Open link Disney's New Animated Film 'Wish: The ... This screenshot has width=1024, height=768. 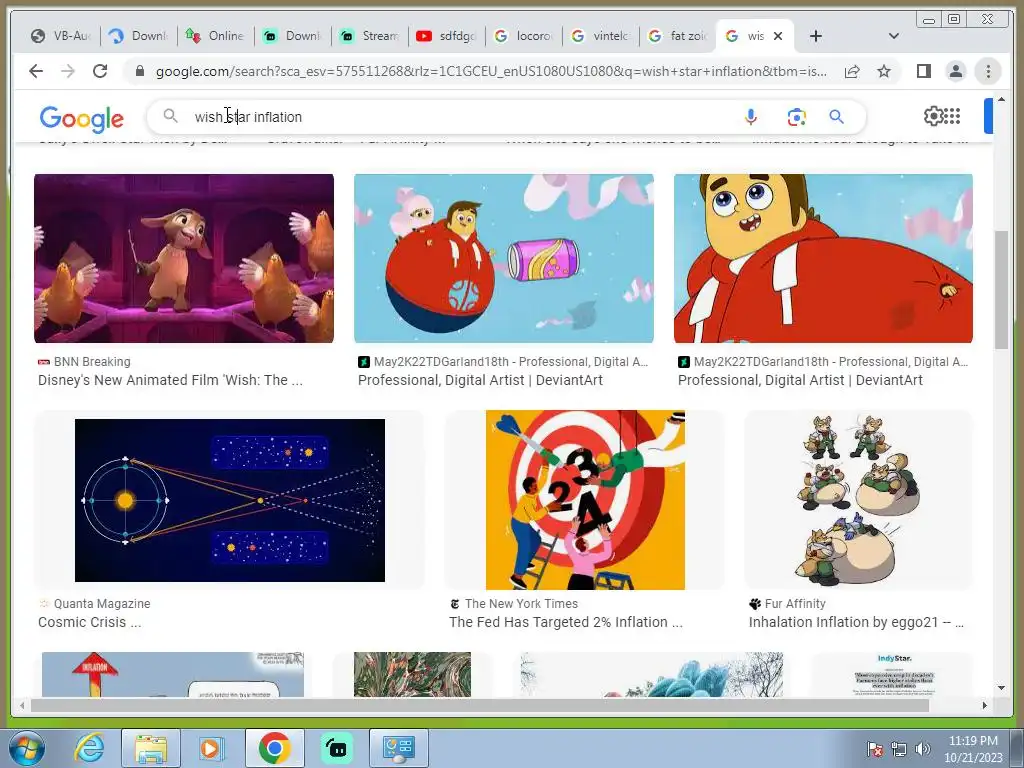[170, 380]
